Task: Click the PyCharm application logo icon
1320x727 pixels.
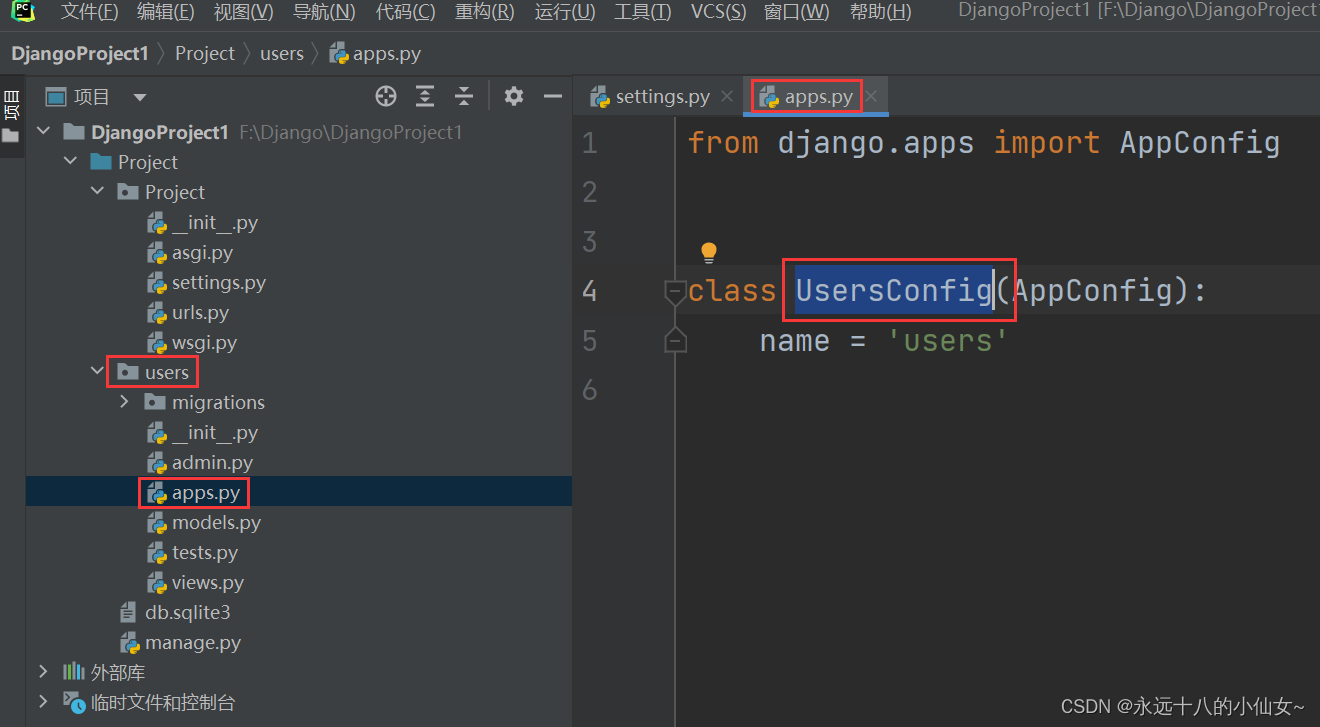Action: [x=24, y=12]
